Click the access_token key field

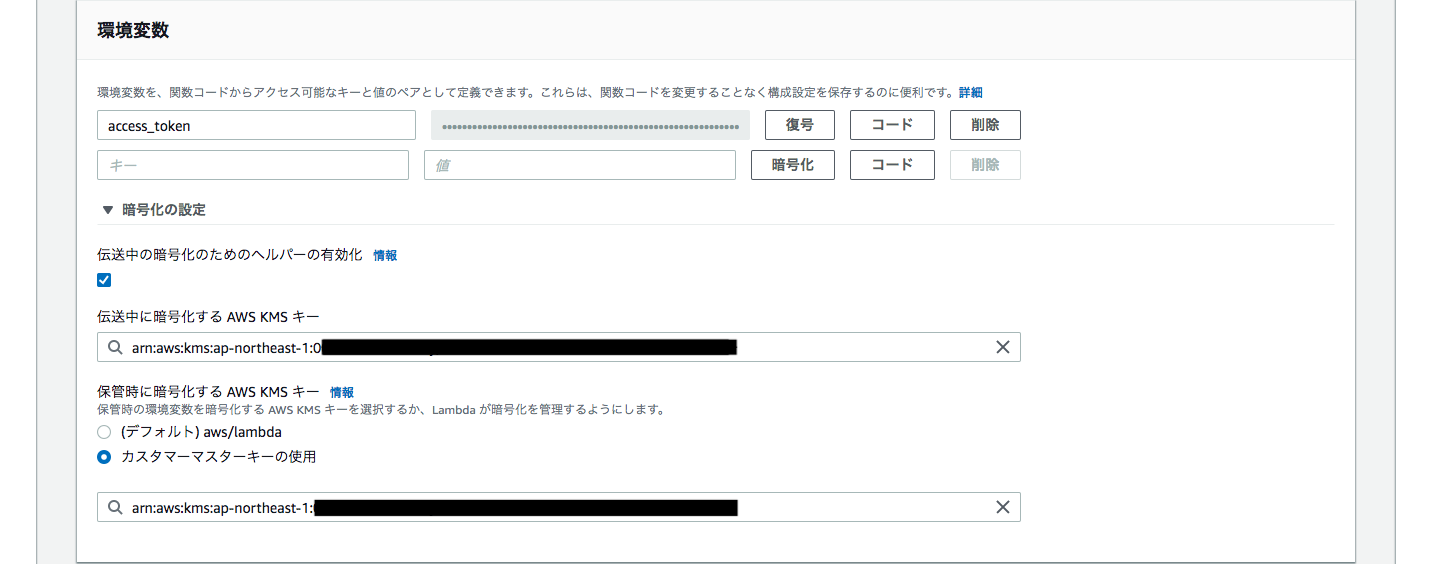(256, 125)
